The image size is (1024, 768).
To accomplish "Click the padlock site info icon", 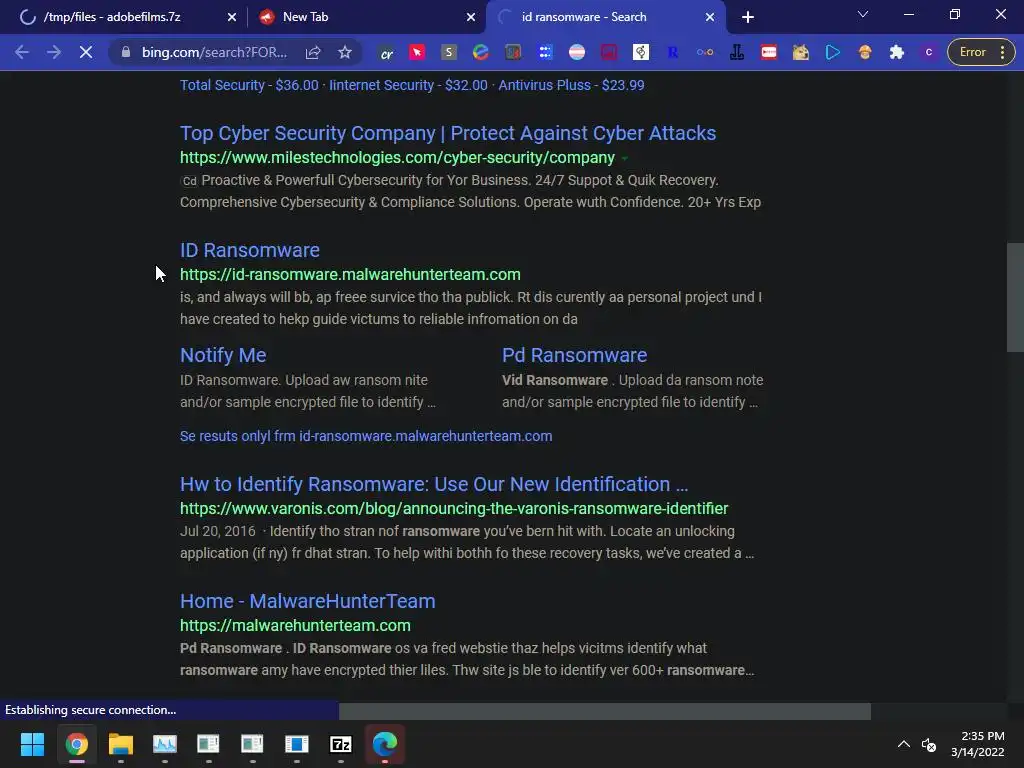I will [126, 52].
